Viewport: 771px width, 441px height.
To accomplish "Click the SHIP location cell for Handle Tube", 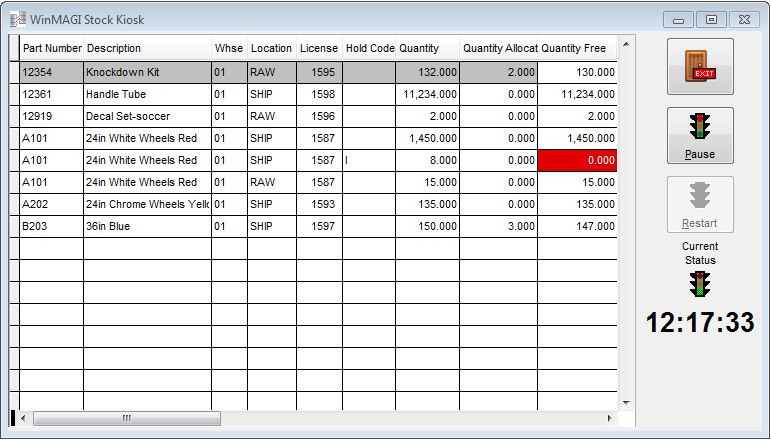I will pyautogui.click(x=271, y=94).
